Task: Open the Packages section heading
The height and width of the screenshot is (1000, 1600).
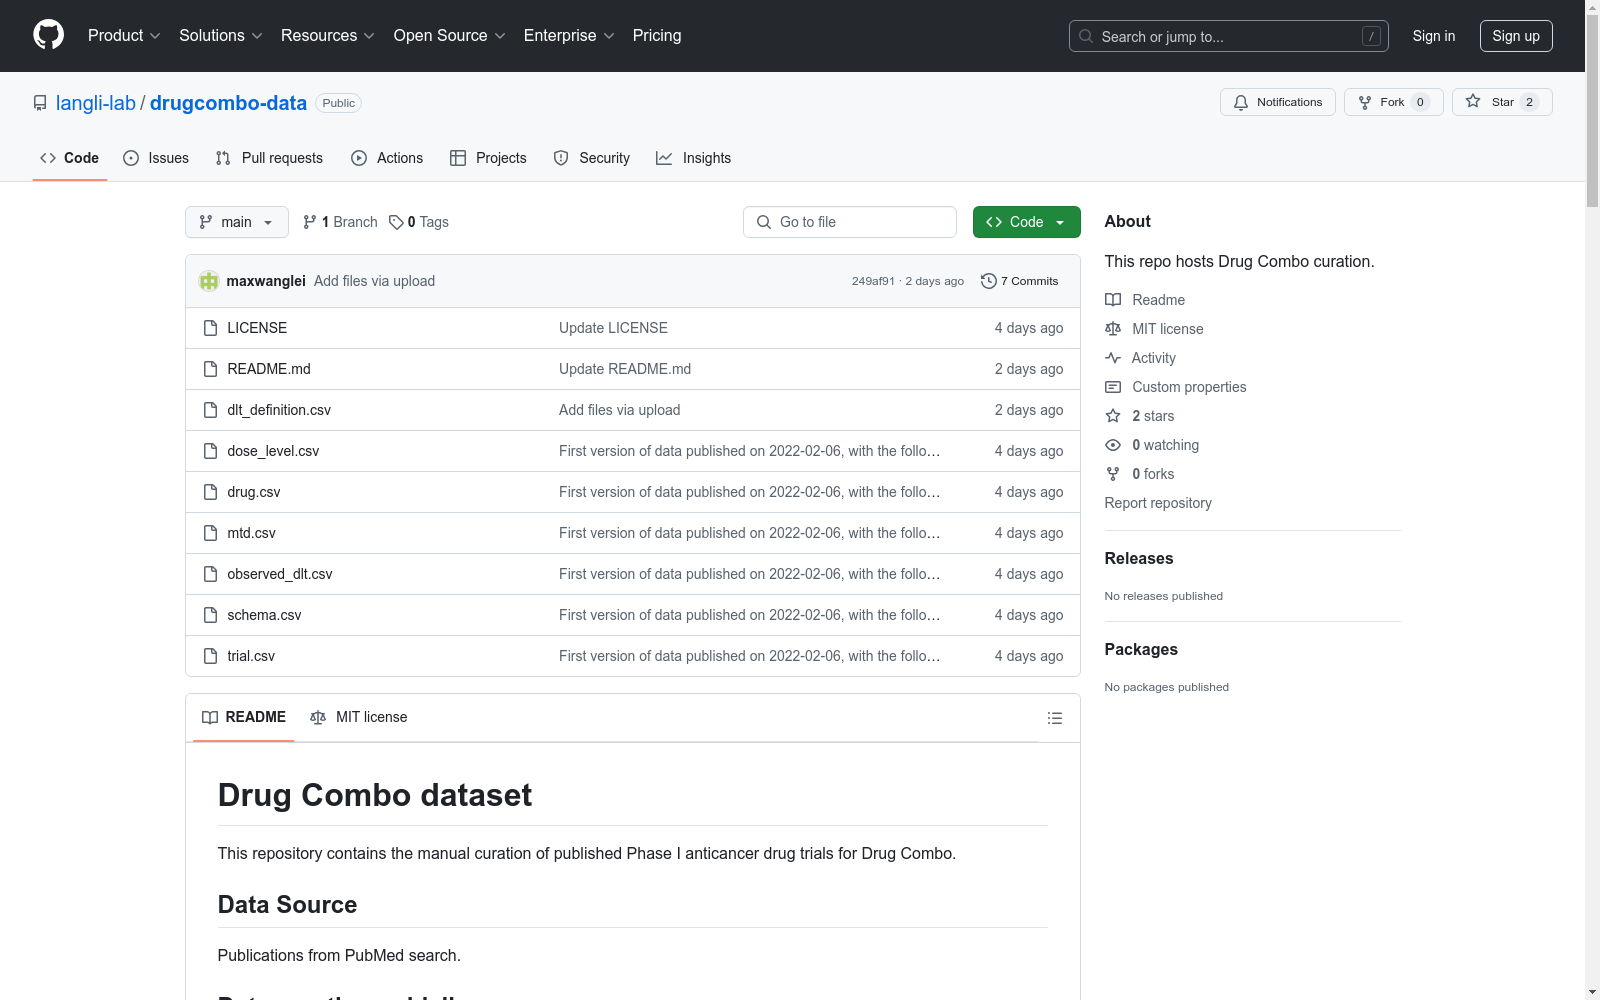Action: (1141, 649)
